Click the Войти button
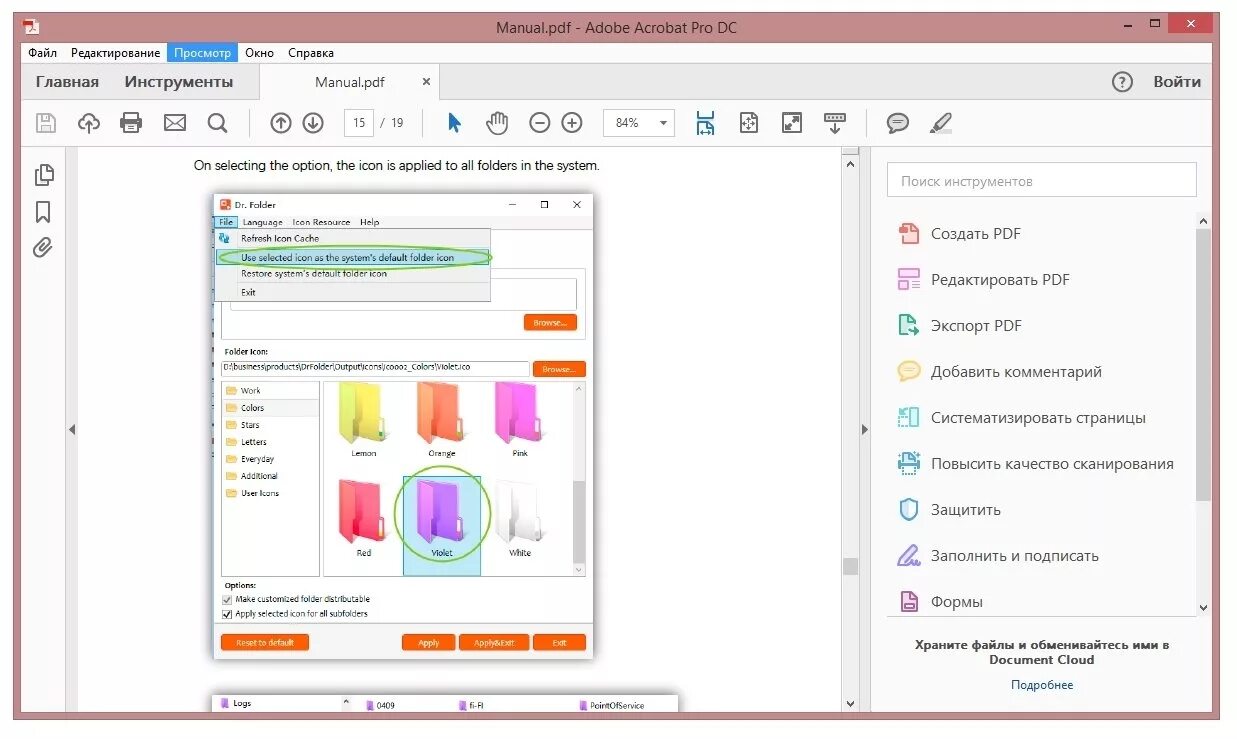 (x=1177, y=81)
